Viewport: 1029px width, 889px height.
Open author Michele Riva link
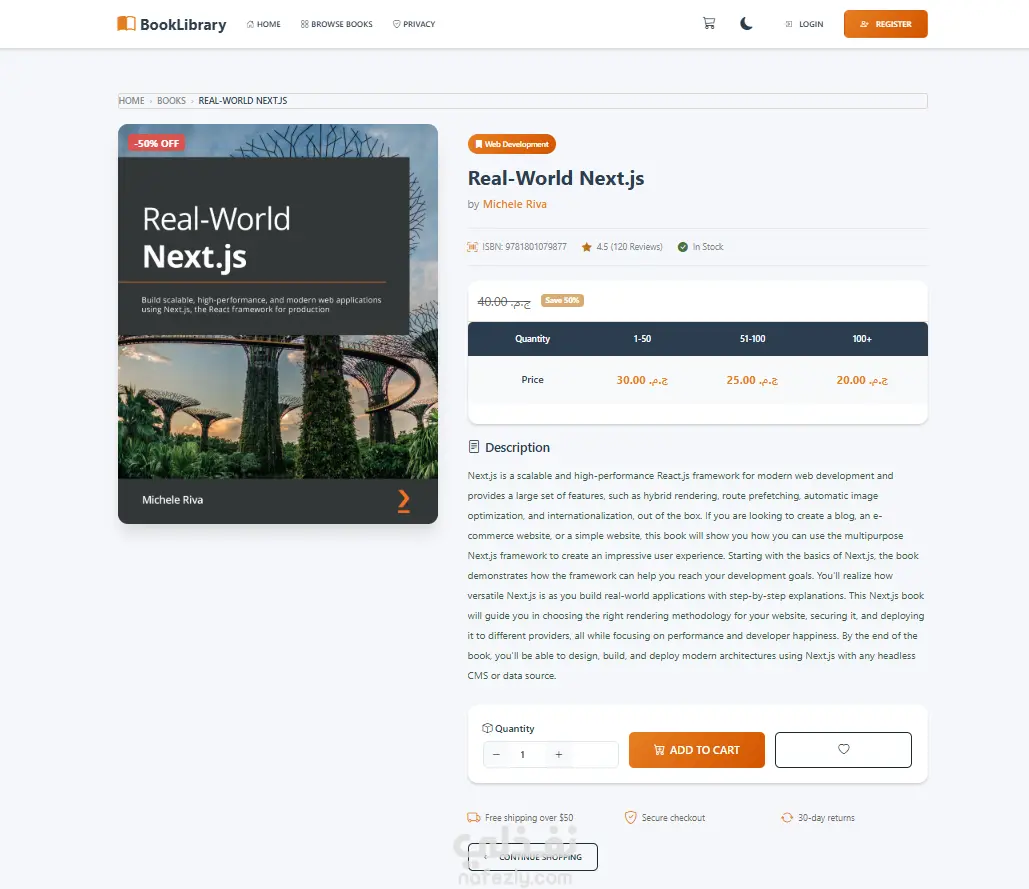[x=514, y=204]
